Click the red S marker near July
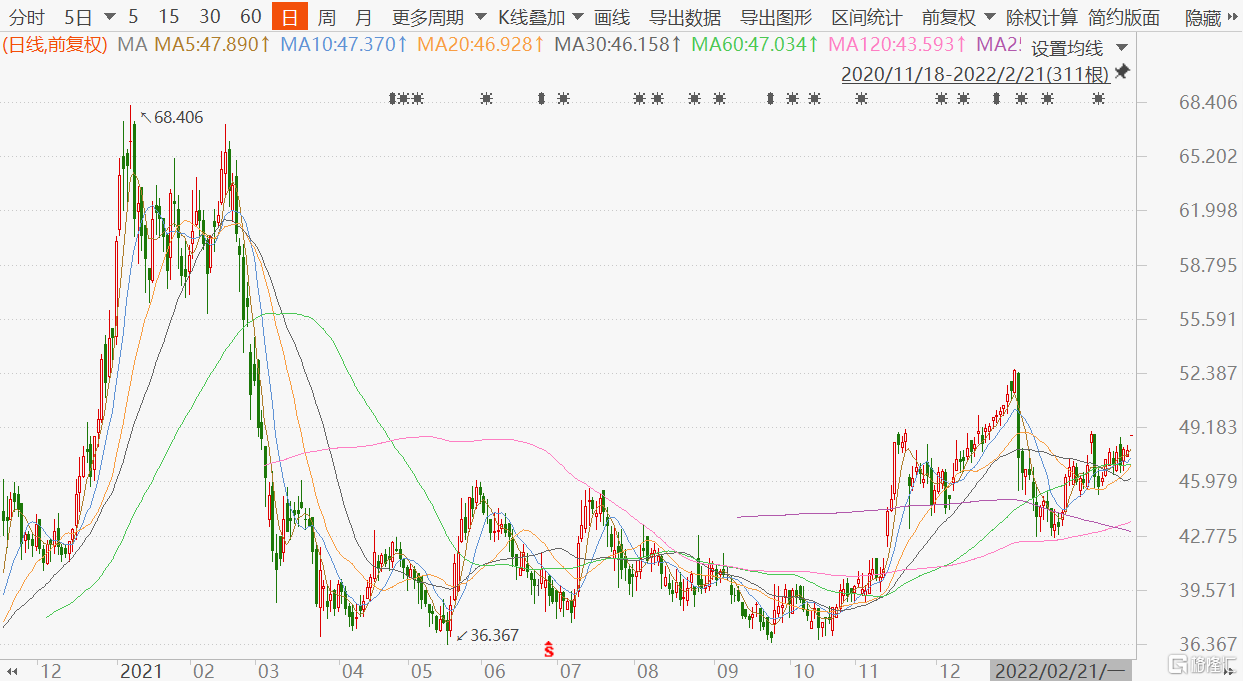The height and width of the screenshot is (681, 1243). coord(549,649)
